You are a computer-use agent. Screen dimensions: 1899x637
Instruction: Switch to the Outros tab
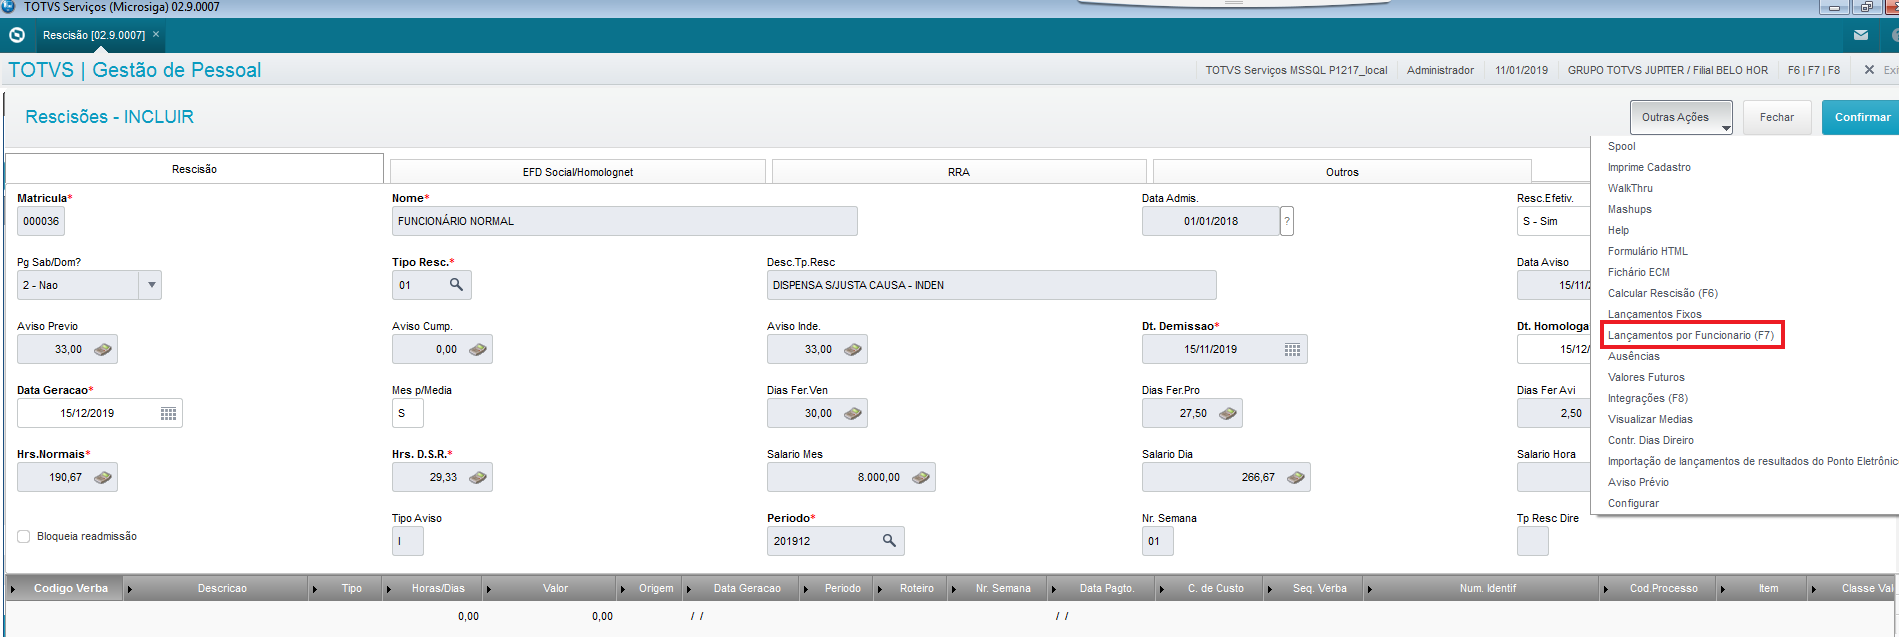coord(1342,172)
